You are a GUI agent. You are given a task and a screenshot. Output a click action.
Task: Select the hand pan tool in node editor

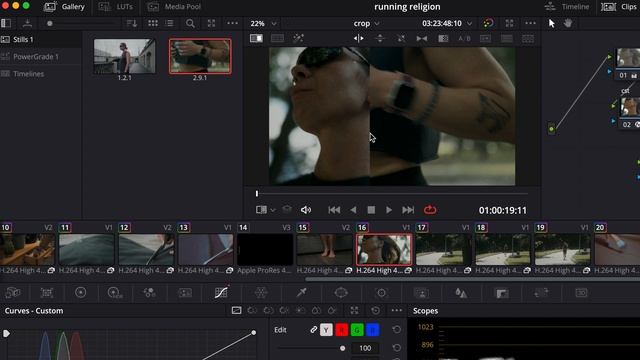pos(568,23)
